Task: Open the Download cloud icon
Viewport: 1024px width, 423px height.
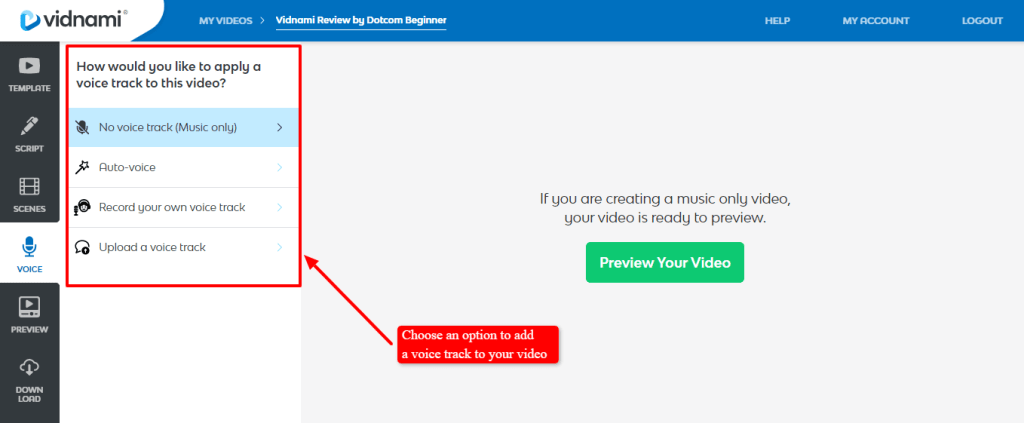Action: tap(29, 368)
